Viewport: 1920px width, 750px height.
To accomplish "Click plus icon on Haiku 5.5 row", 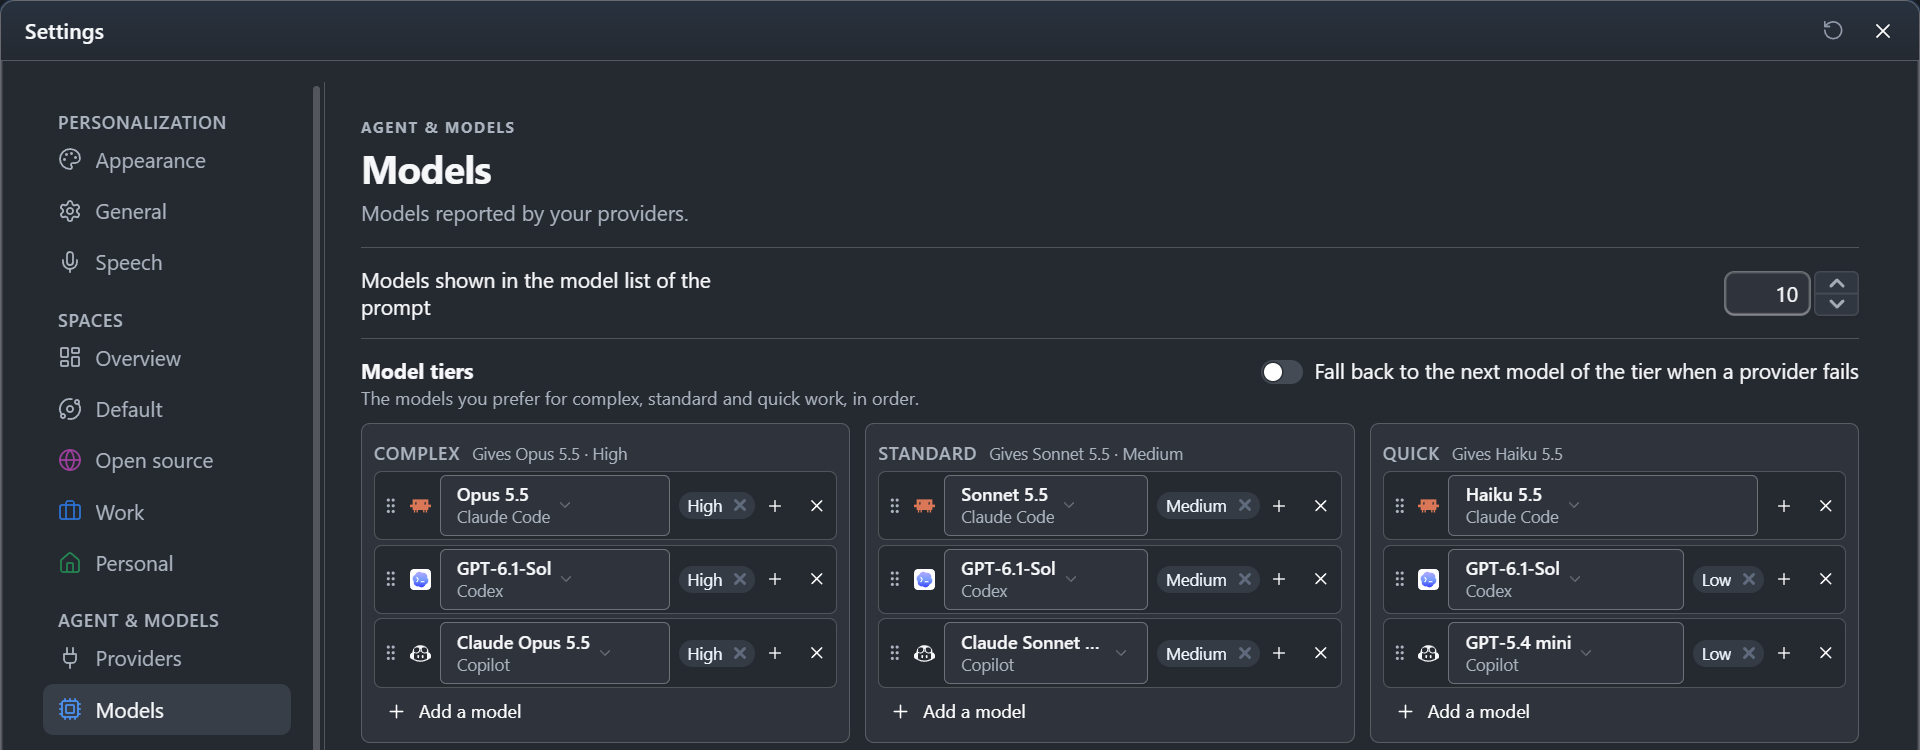I will 1784,506.
